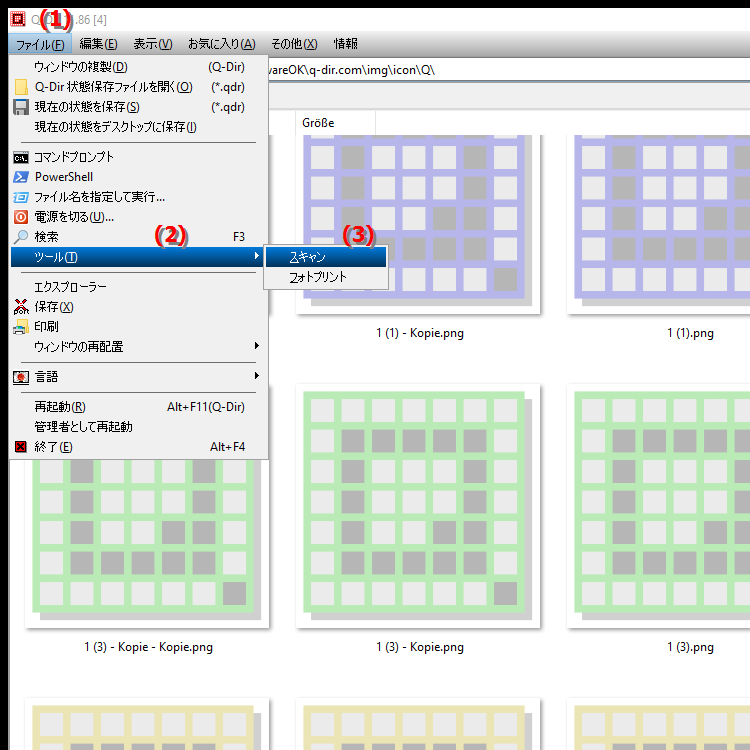Viewport: 750px width, 750px height.
Task: Click the ファイル名を指定して実行 run icon
Action: tap(21, 197)
